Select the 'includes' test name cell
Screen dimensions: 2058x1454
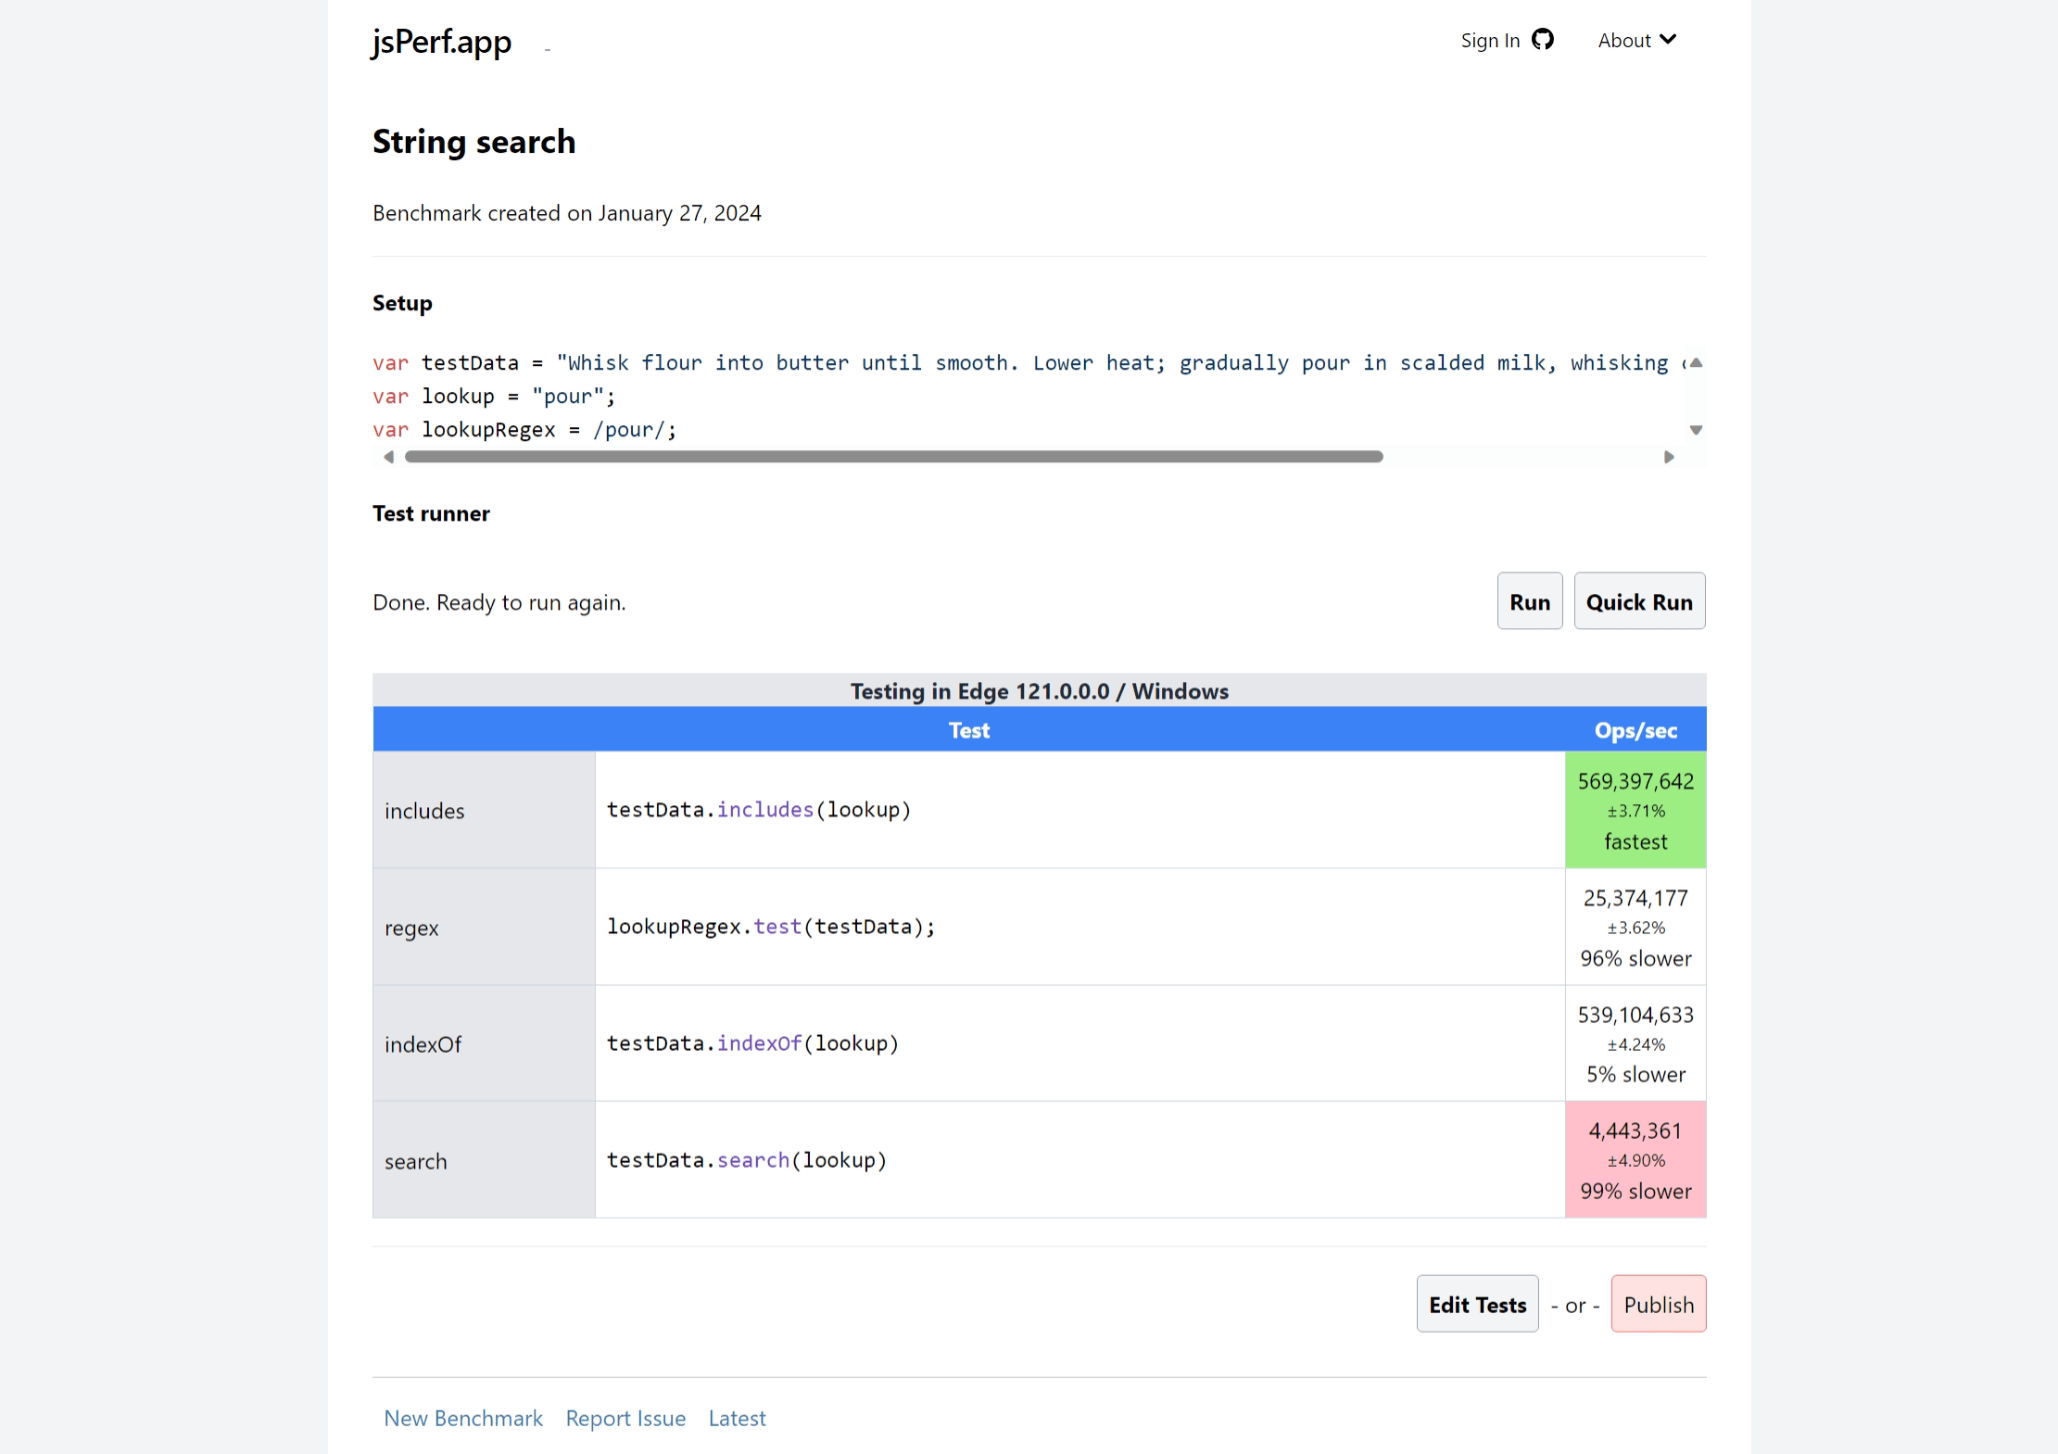point(484,810)
